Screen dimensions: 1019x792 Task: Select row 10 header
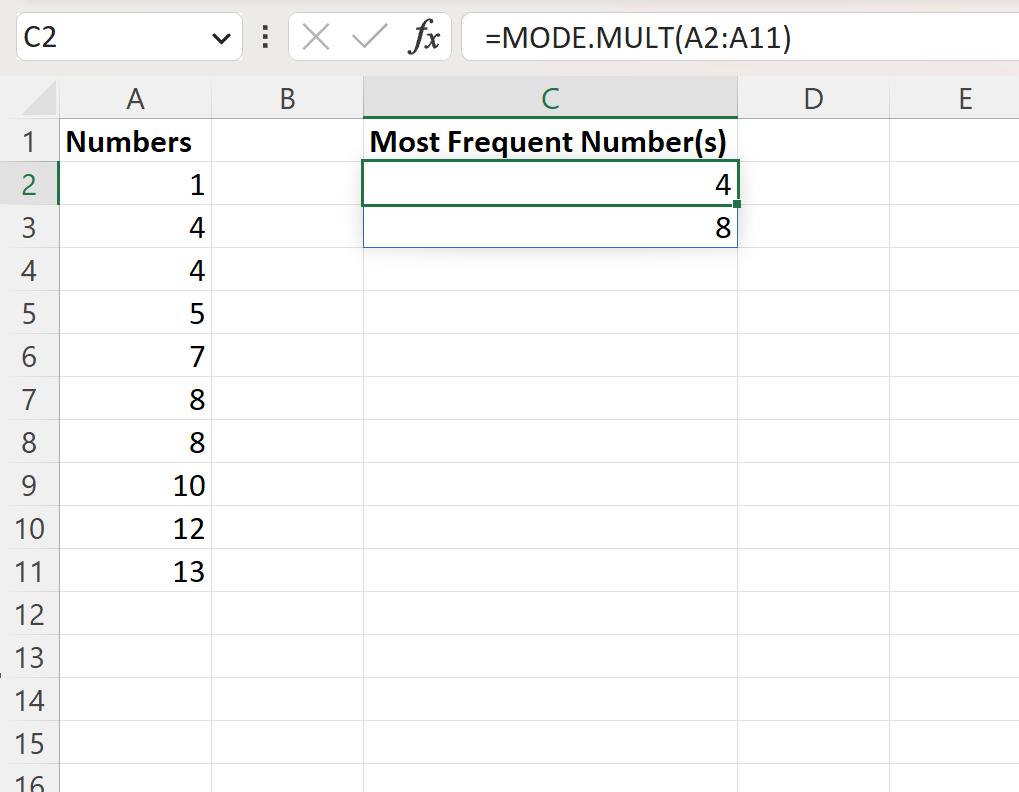coord(29,529)
